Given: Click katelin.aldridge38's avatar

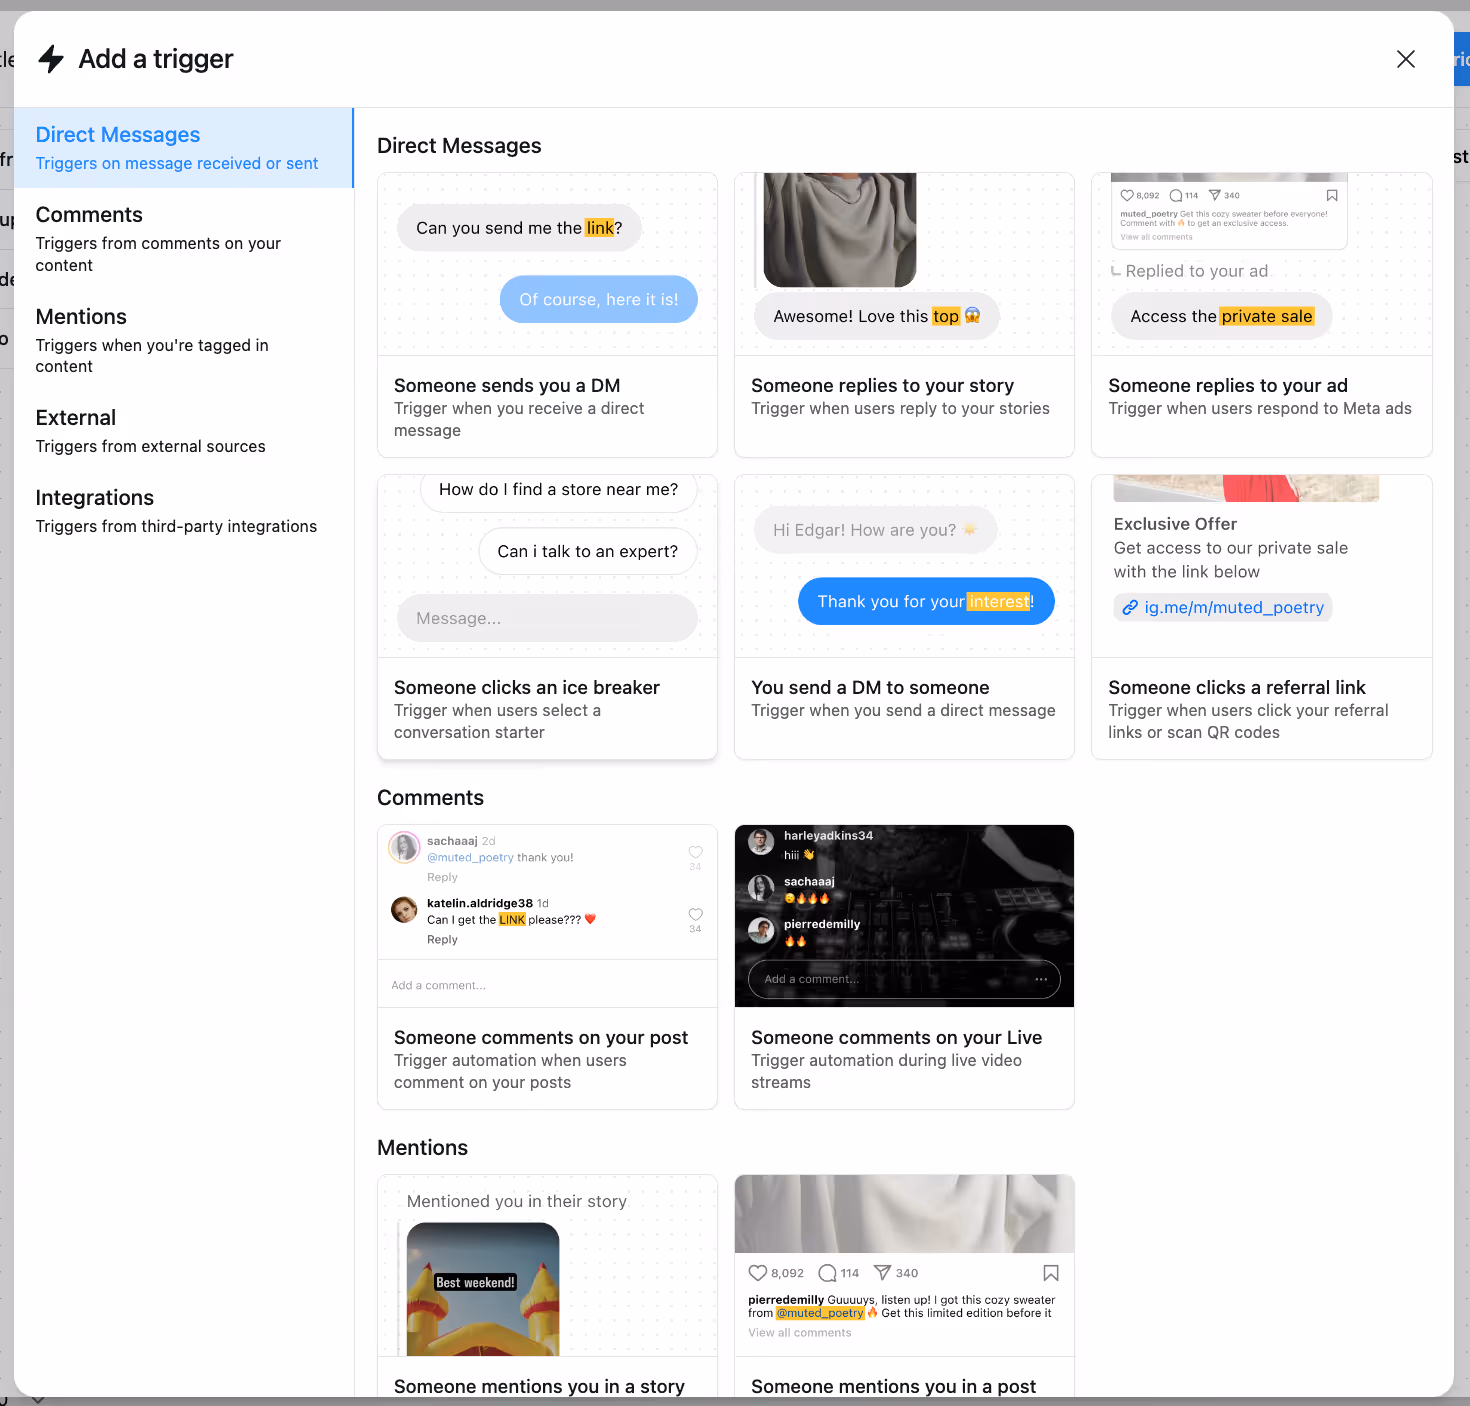Looking at the screenshot, I should pyautogui.click(x=404, y=909).
